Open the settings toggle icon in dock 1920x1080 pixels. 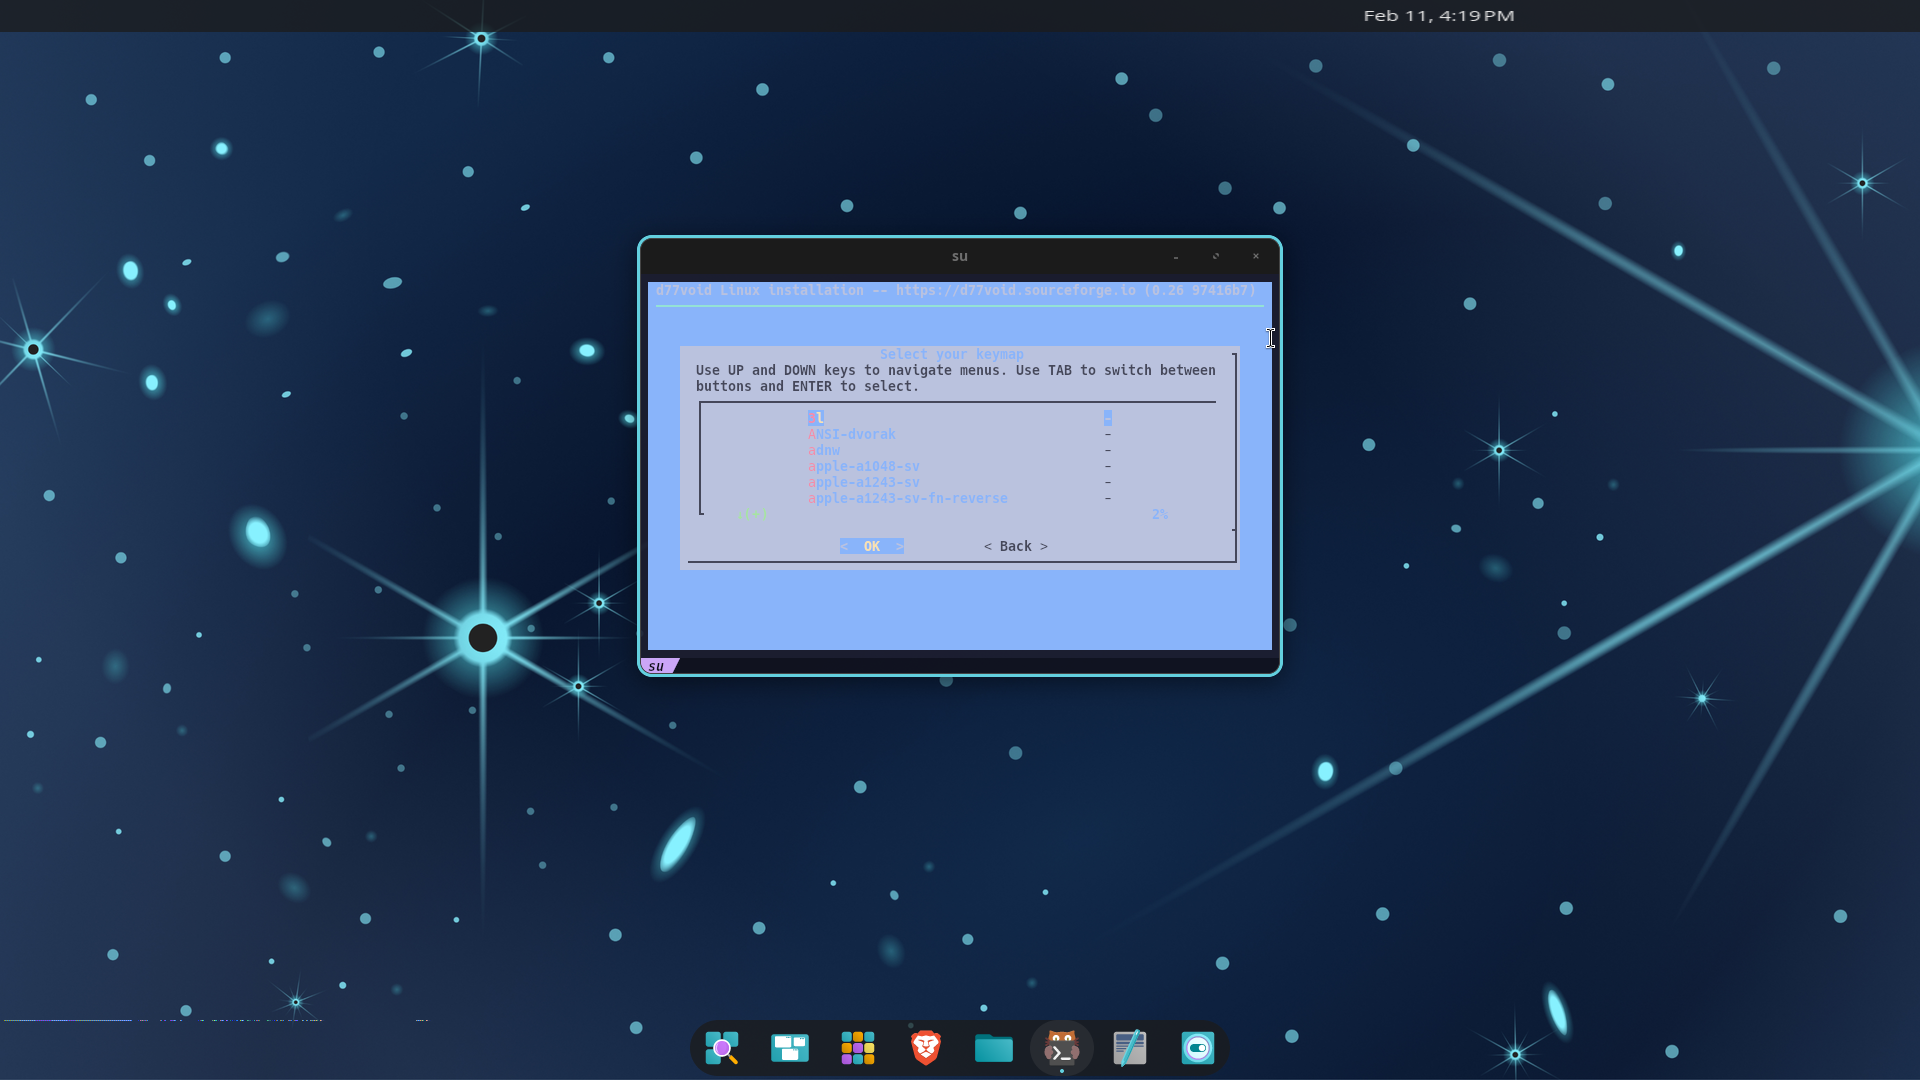point(1198,1048)
